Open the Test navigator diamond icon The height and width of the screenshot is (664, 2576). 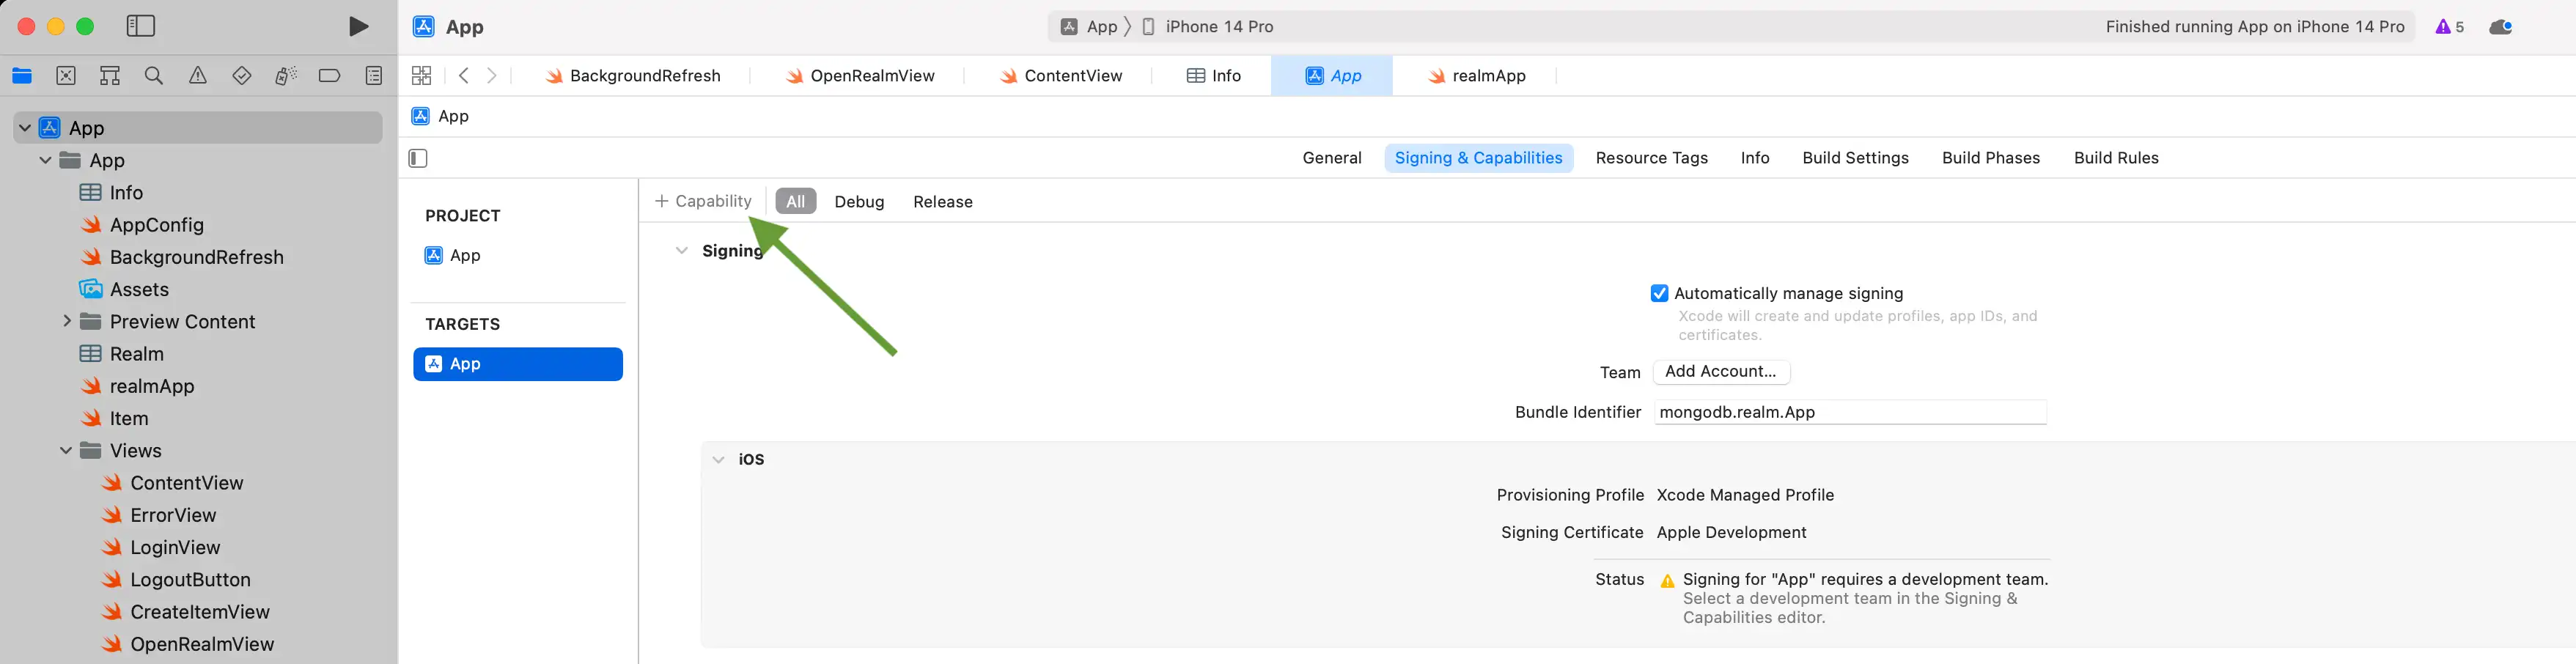241,75
